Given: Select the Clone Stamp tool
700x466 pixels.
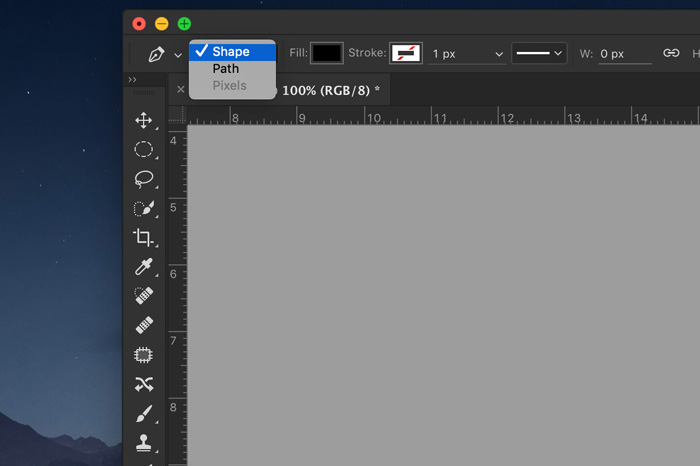Looking at the screenshot, I should 143,443.
